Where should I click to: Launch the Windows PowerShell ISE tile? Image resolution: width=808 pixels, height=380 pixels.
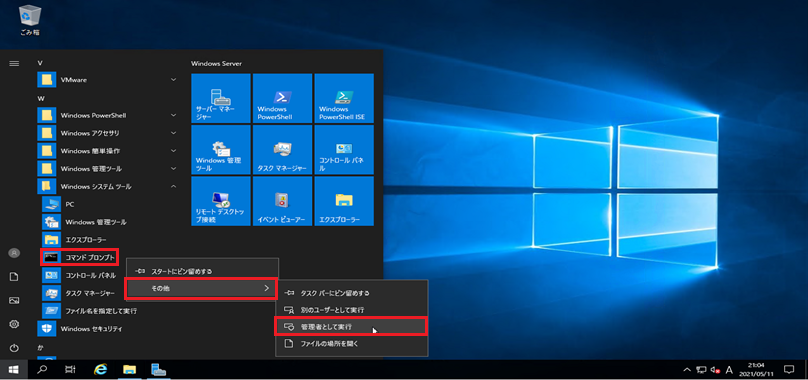tap(344, 98)
